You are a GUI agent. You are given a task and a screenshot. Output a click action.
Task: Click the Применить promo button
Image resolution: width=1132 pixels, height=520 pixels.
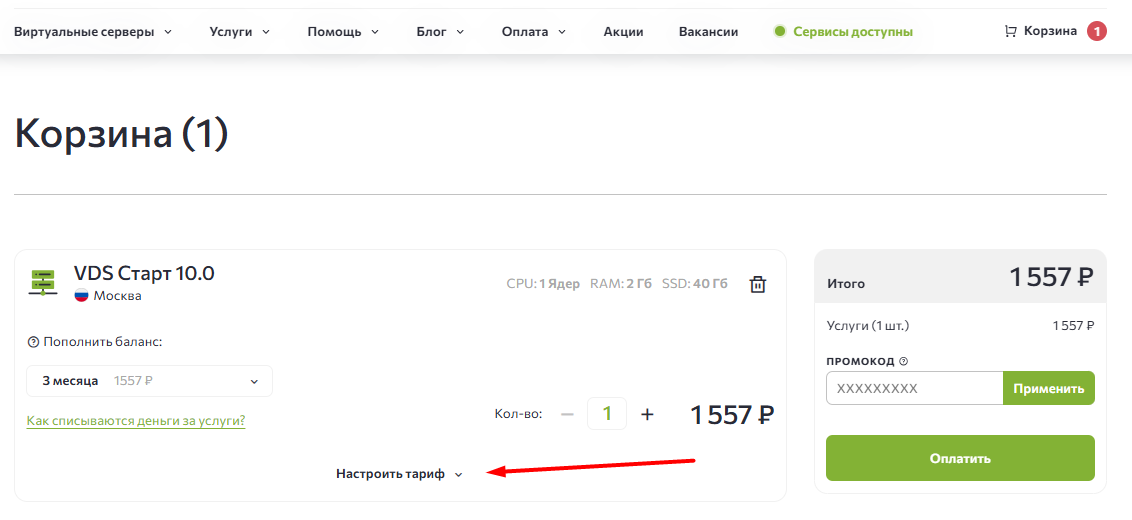click(x=1048, y=389)
